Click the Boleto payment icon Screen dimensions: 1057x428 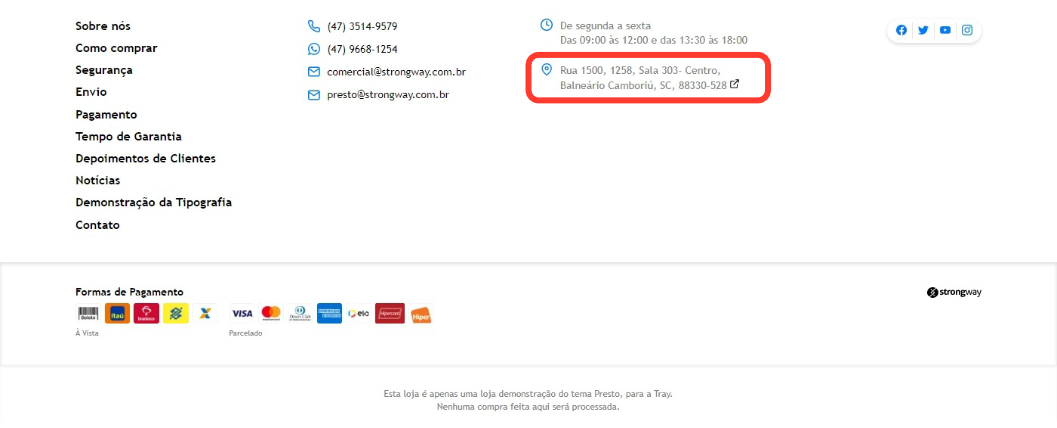click(x=88, y=313)
